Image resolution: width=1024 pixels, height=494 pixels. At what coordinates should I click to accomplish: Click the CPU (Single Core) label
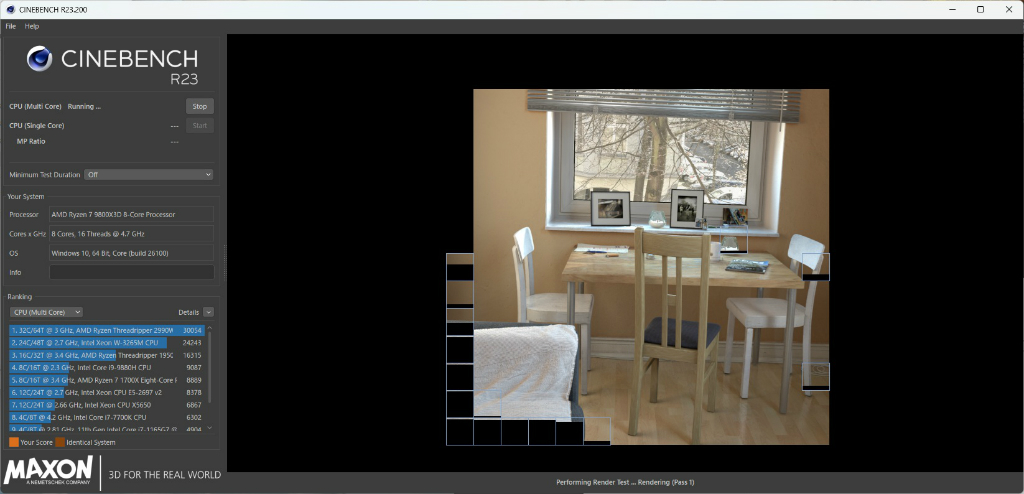pos(37,125)
